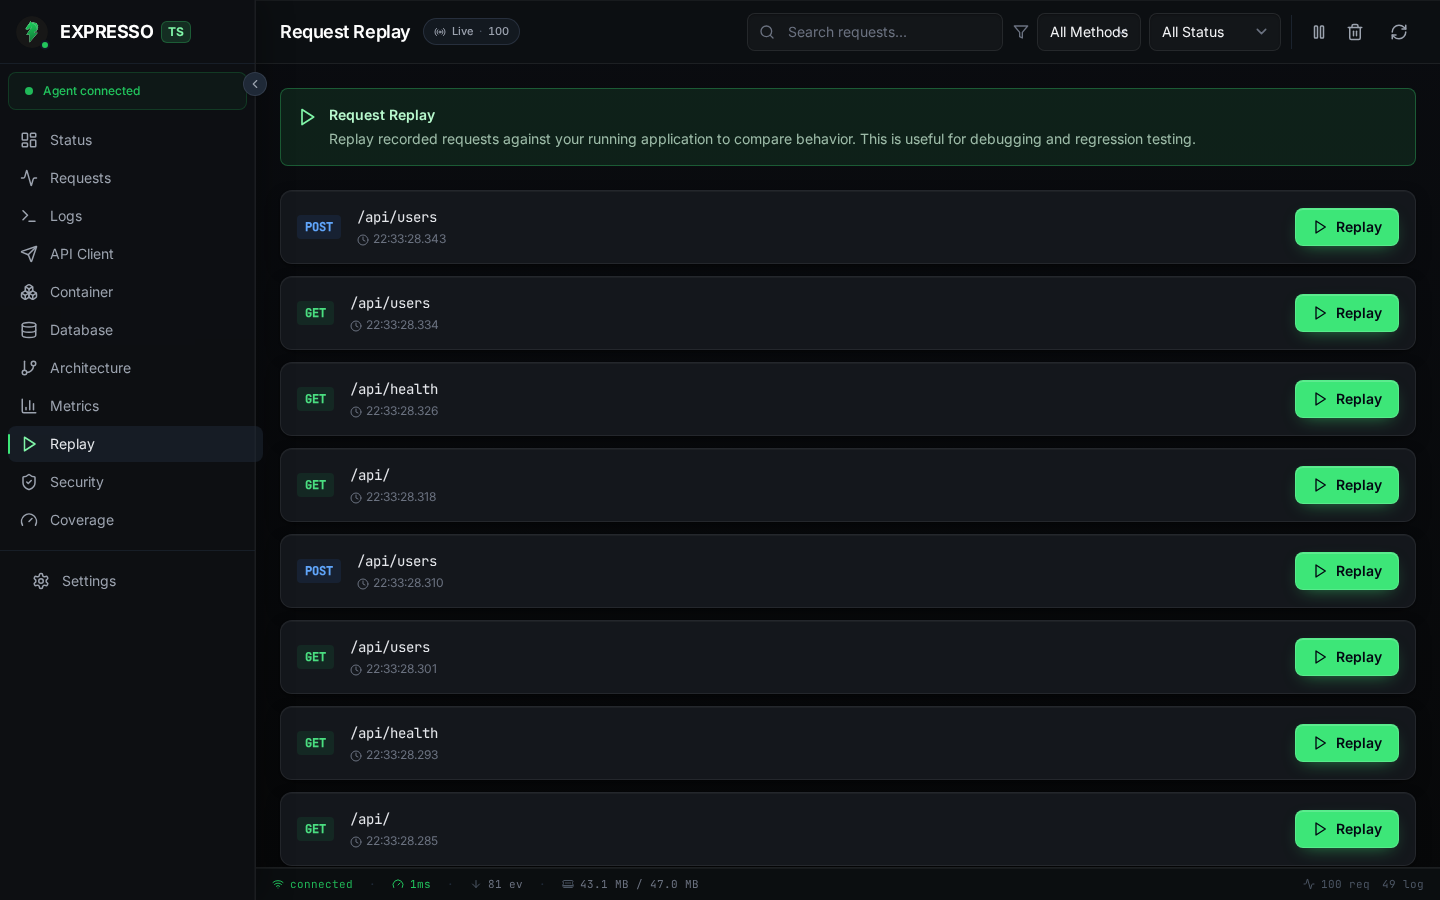The width and height of the screenshot is (1440, 900).
Task: Click the Architecture branch icon
Action: [x=29, y=368]
